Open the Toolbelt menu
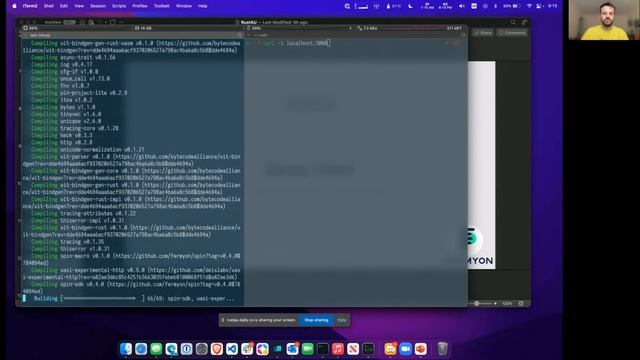The height and width of the screenshot is (360, 640). coord(162,6)
